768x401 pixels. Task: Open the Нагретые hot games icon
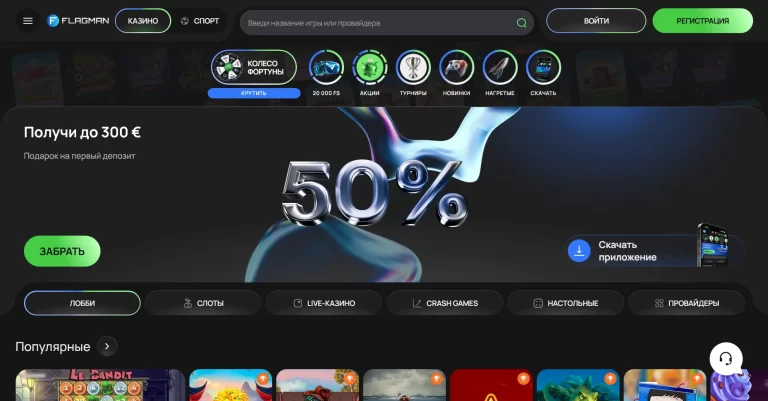coord(500,68)
